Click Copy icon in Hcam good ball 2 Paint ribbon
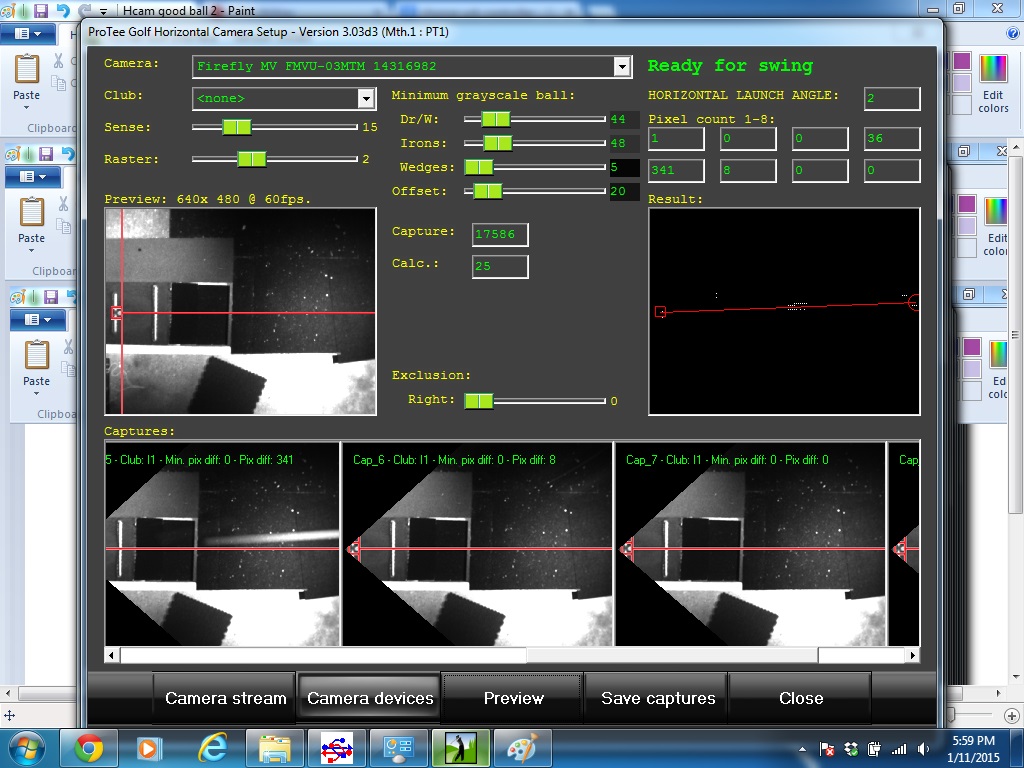The image size is (1024, 768). point(59,82)
